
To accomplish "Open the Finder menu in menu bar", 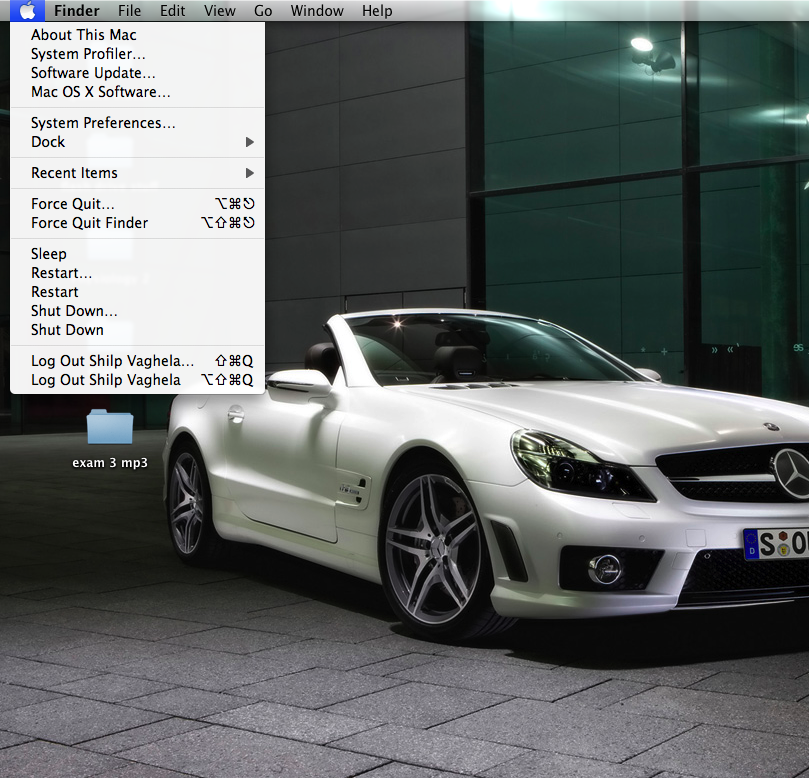I will pos(77,11).
